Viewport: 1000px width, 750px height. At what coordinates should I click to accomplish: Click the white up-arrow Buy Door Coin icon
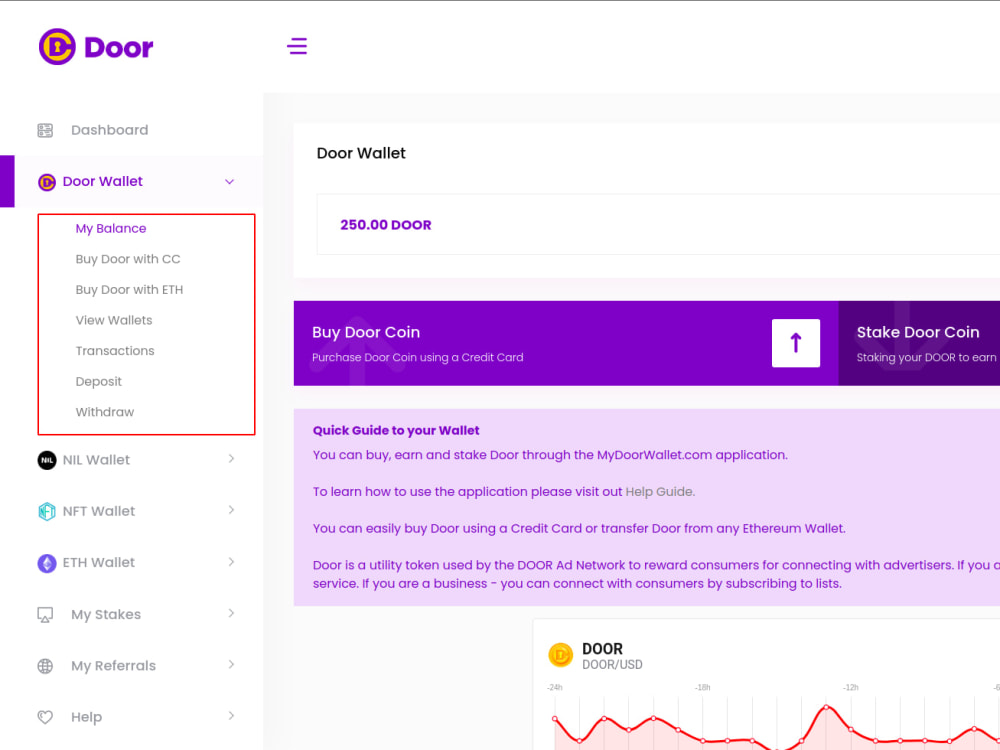pos(795,343)
